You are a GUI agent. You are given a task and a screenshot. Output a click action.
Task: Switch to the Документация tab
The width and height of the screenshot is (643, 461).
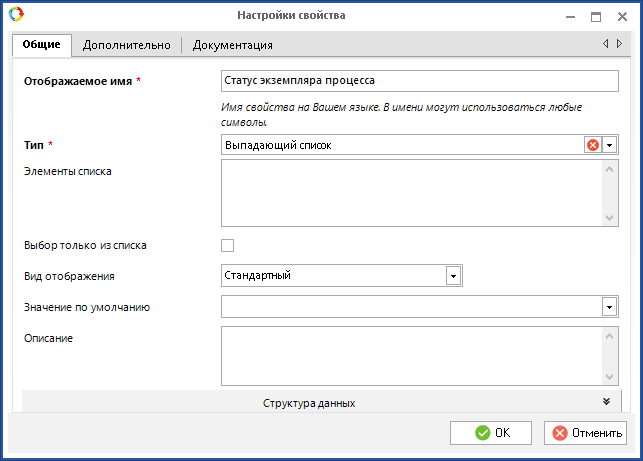pyautogui.click(x=232, y=45)
